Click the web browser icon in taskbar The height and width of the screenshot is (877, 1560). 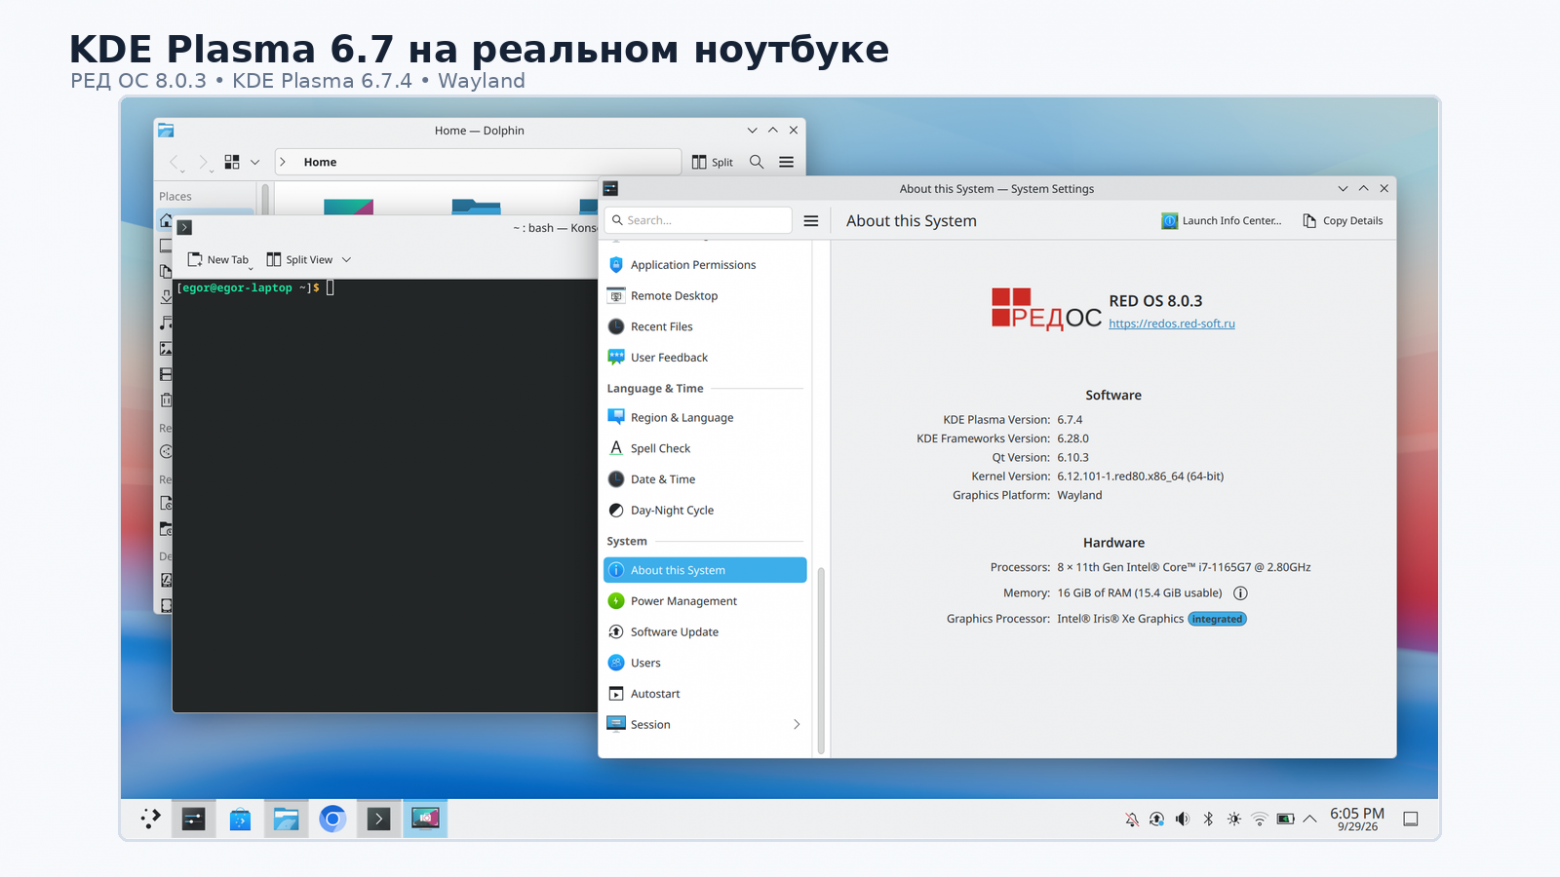click(x=333, y=819)
